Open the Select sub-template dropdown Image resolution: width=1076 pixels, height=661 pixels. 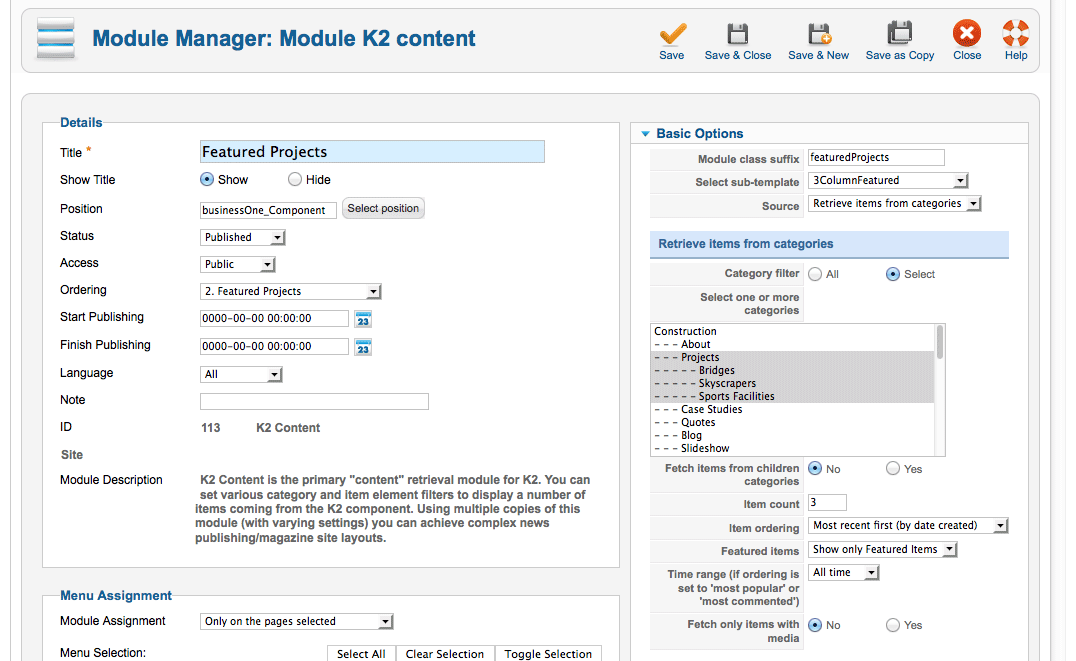888,181
